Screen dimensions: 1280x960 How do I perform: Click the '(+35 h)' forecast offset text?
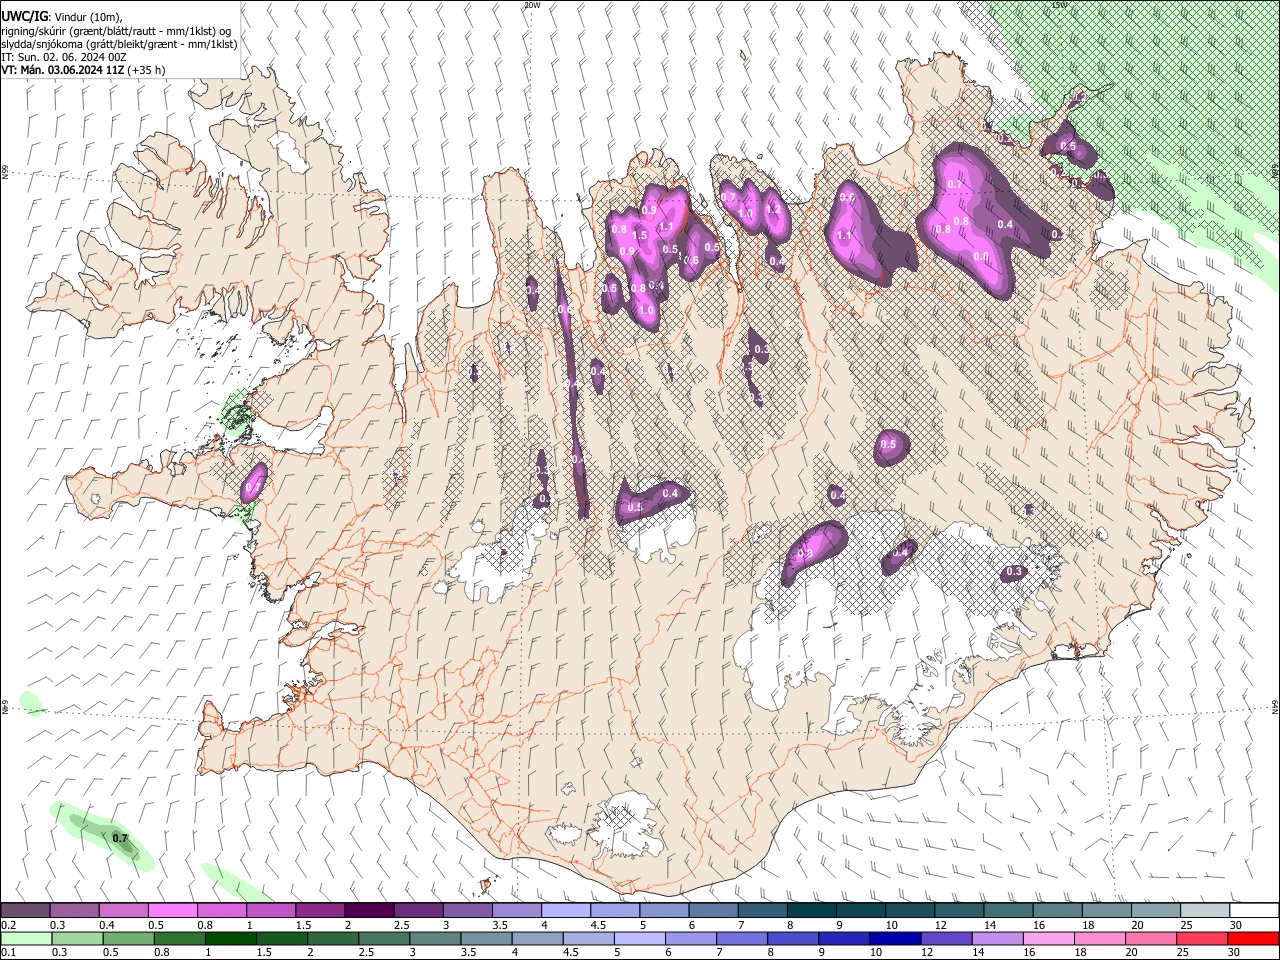146,70
